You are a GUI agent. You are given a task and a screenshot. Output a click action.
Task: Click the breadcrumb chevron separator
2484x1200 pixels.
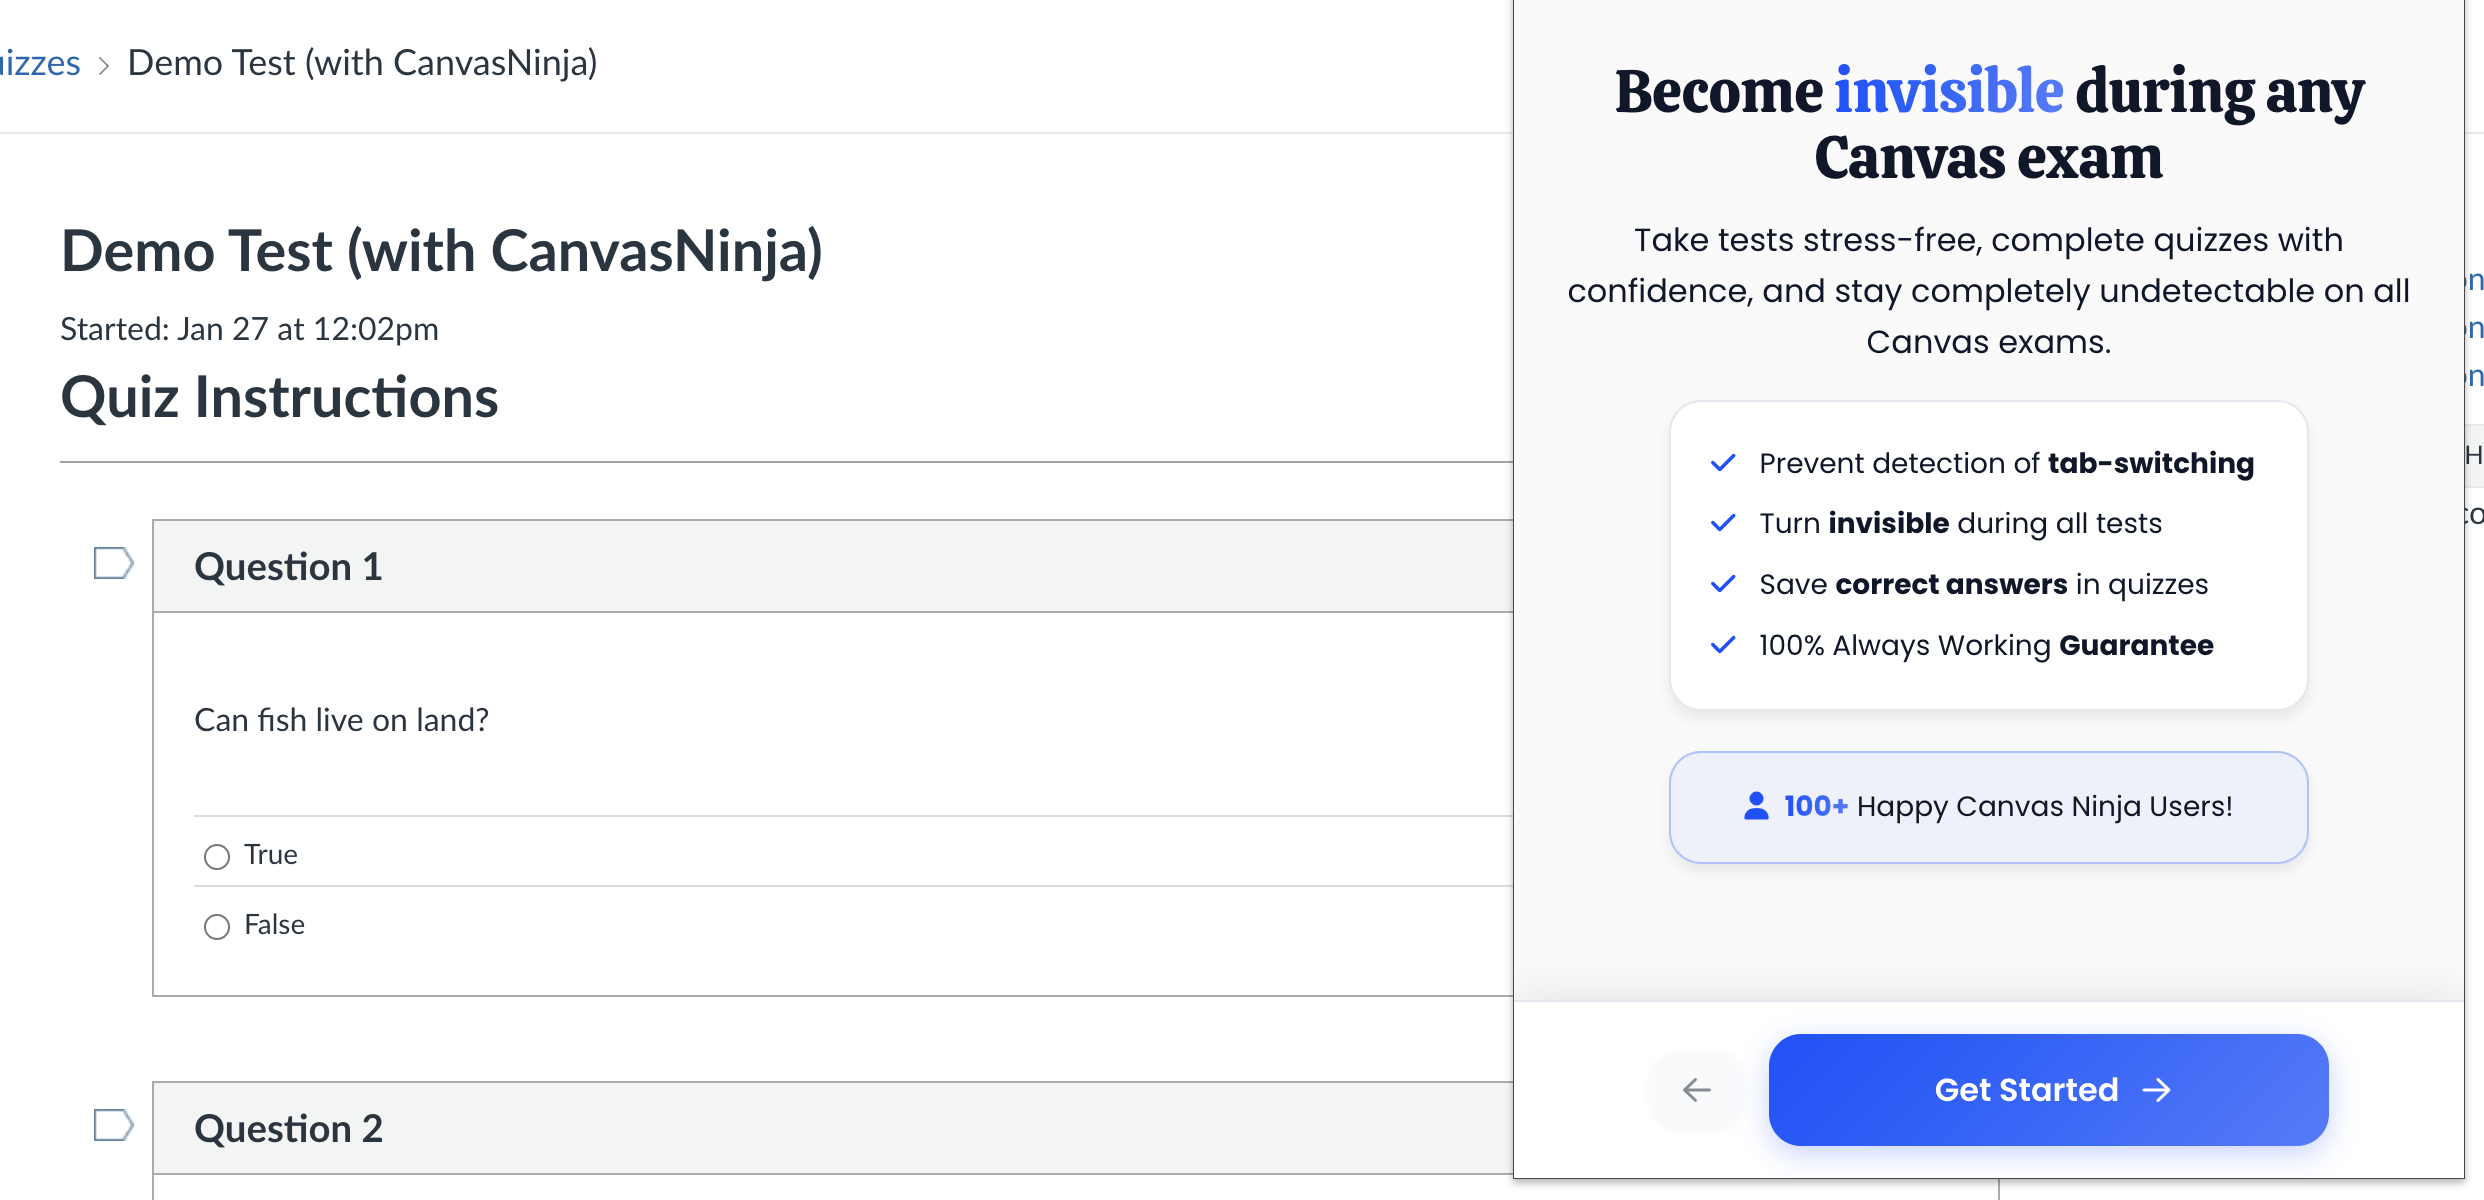[x=103, y=66]
